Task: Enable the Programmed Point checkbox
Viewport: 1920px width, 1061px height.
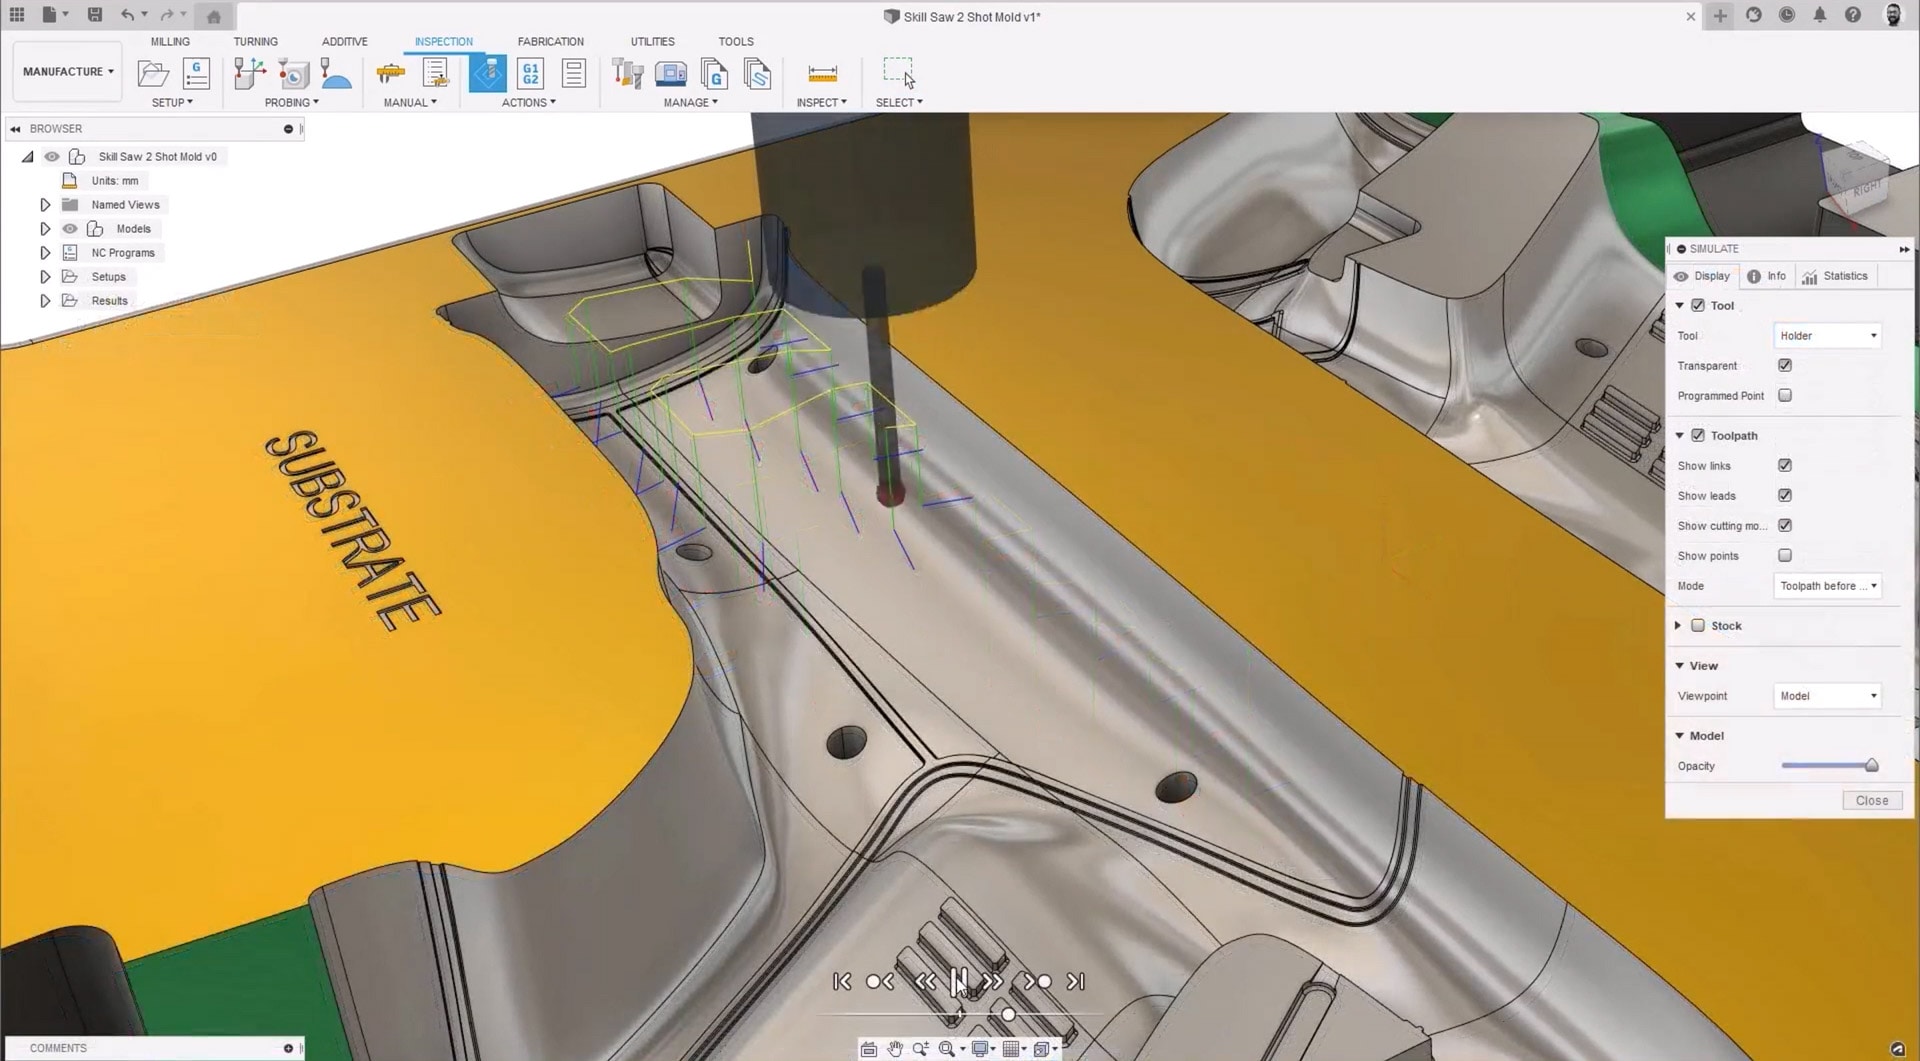Action: point(1785,396)
